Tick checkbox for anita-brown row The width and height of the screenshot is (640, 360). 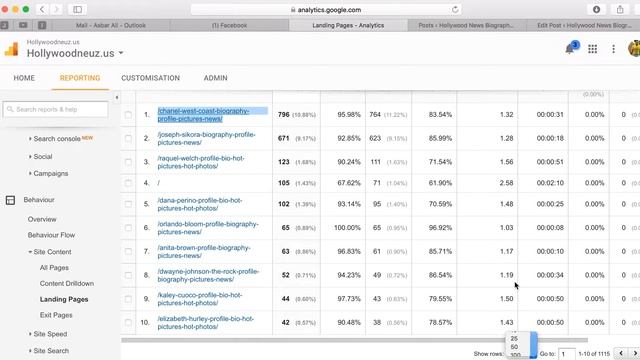coord(128,251)
